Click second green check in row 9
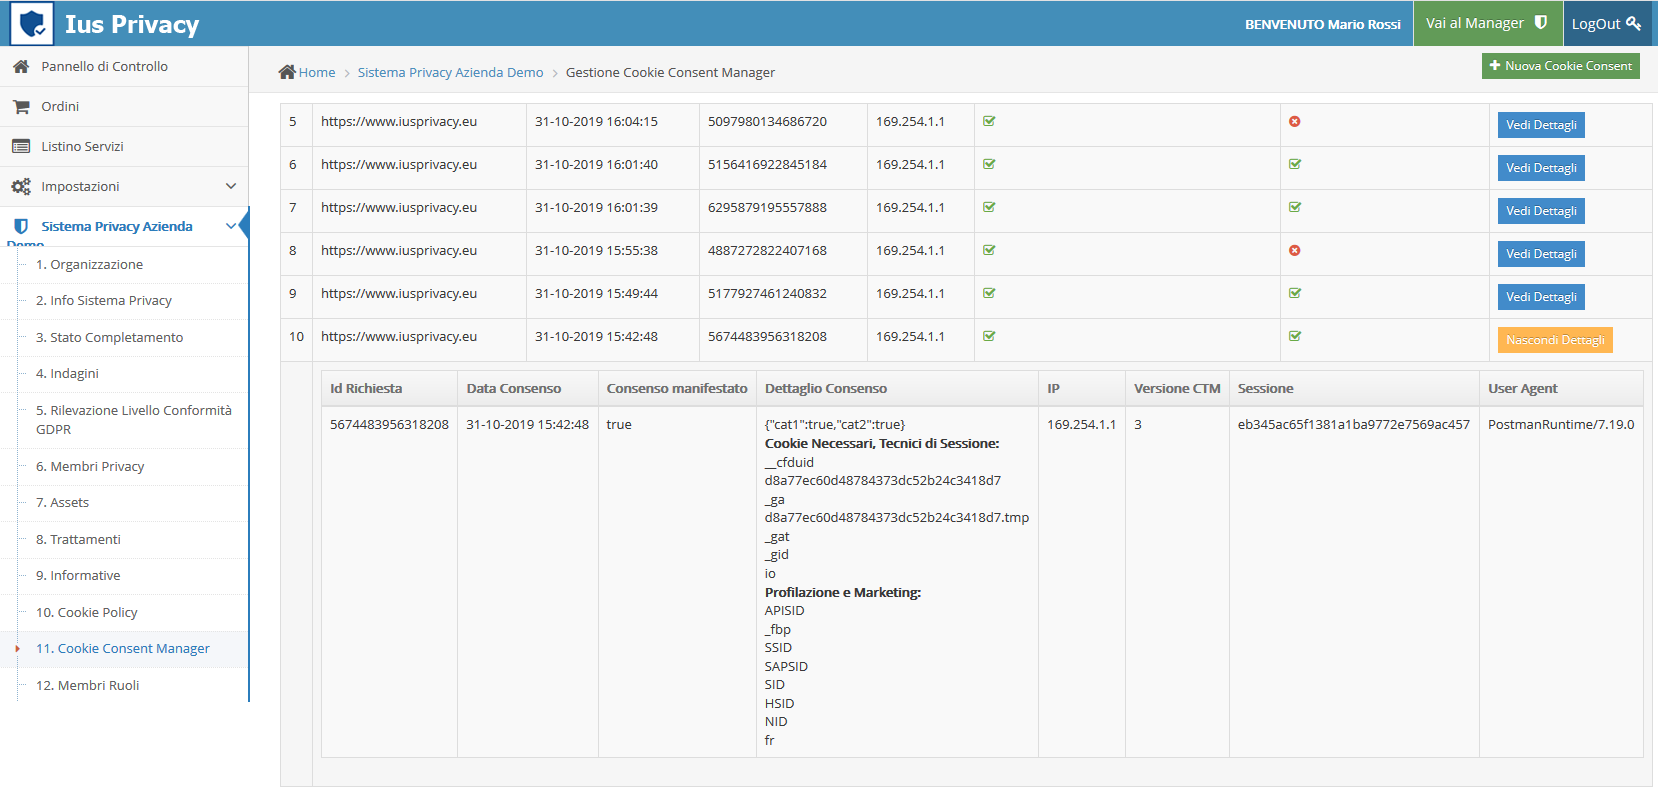 [1295, 293]
